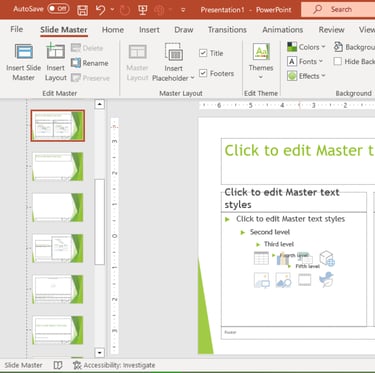
Task: Select the fourth layout thumbnail
Action: pos(58,248)
